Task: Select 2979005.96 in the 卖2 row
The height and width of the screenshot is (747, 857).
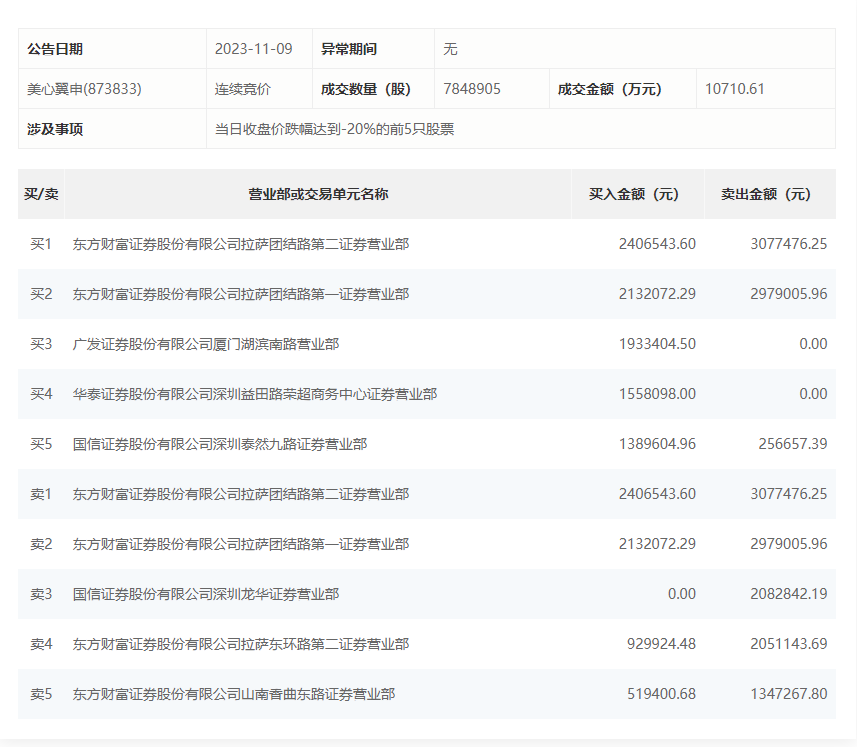Action: click(x=789, y=544)
